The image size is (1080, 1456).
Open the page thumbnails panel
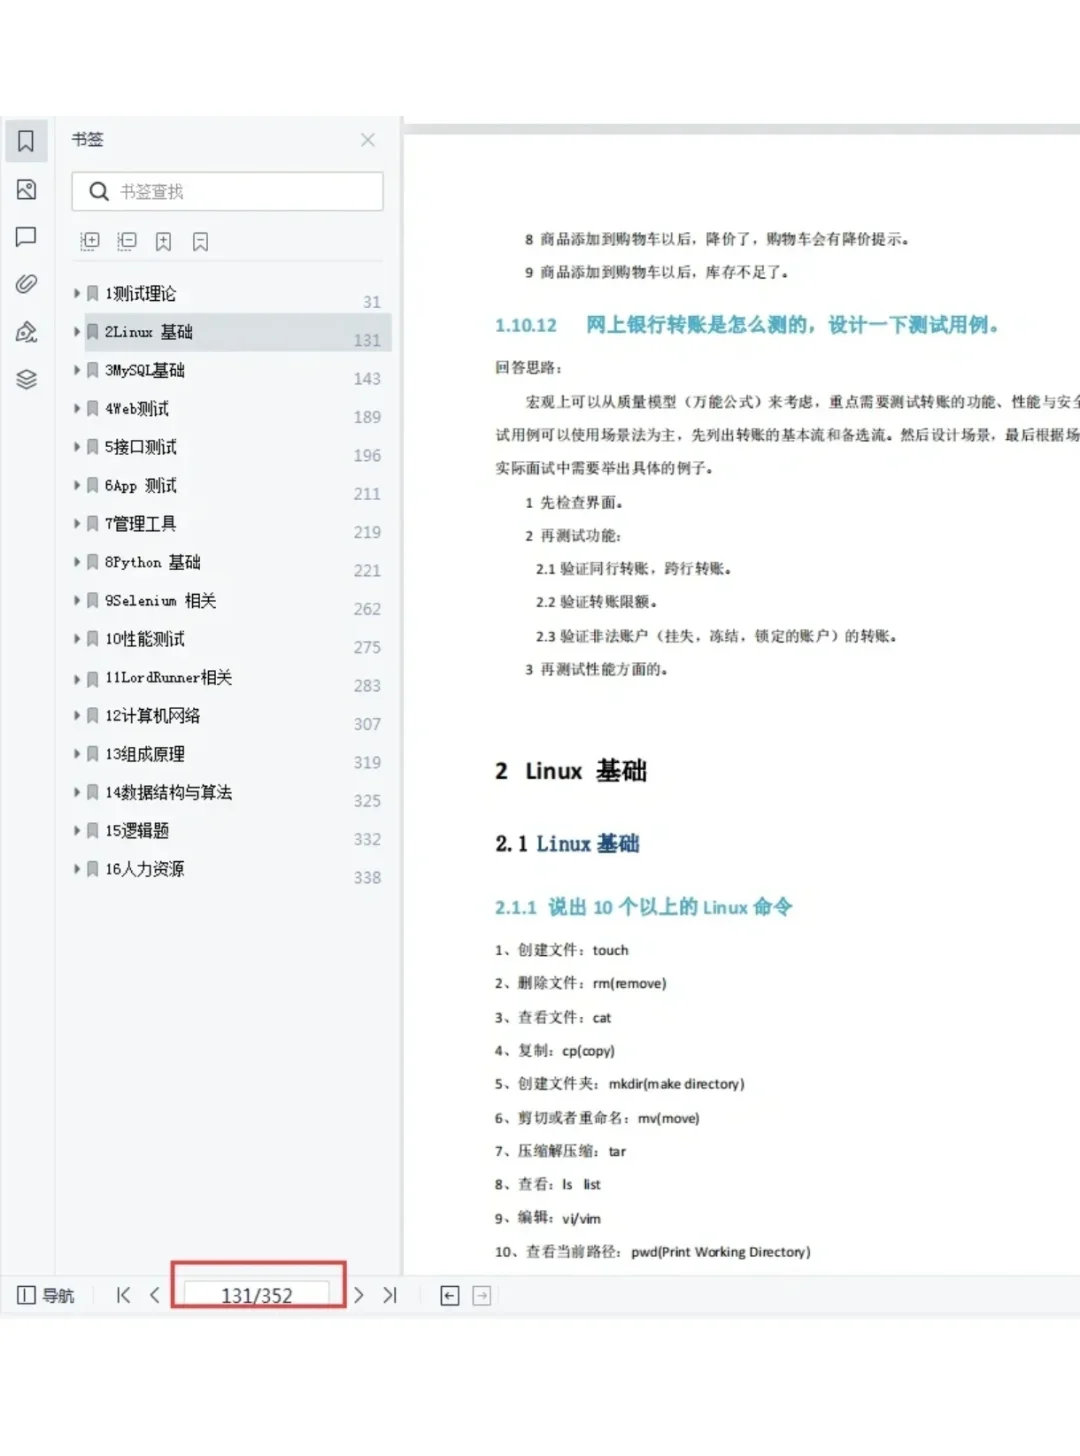[x=26, y=189]
